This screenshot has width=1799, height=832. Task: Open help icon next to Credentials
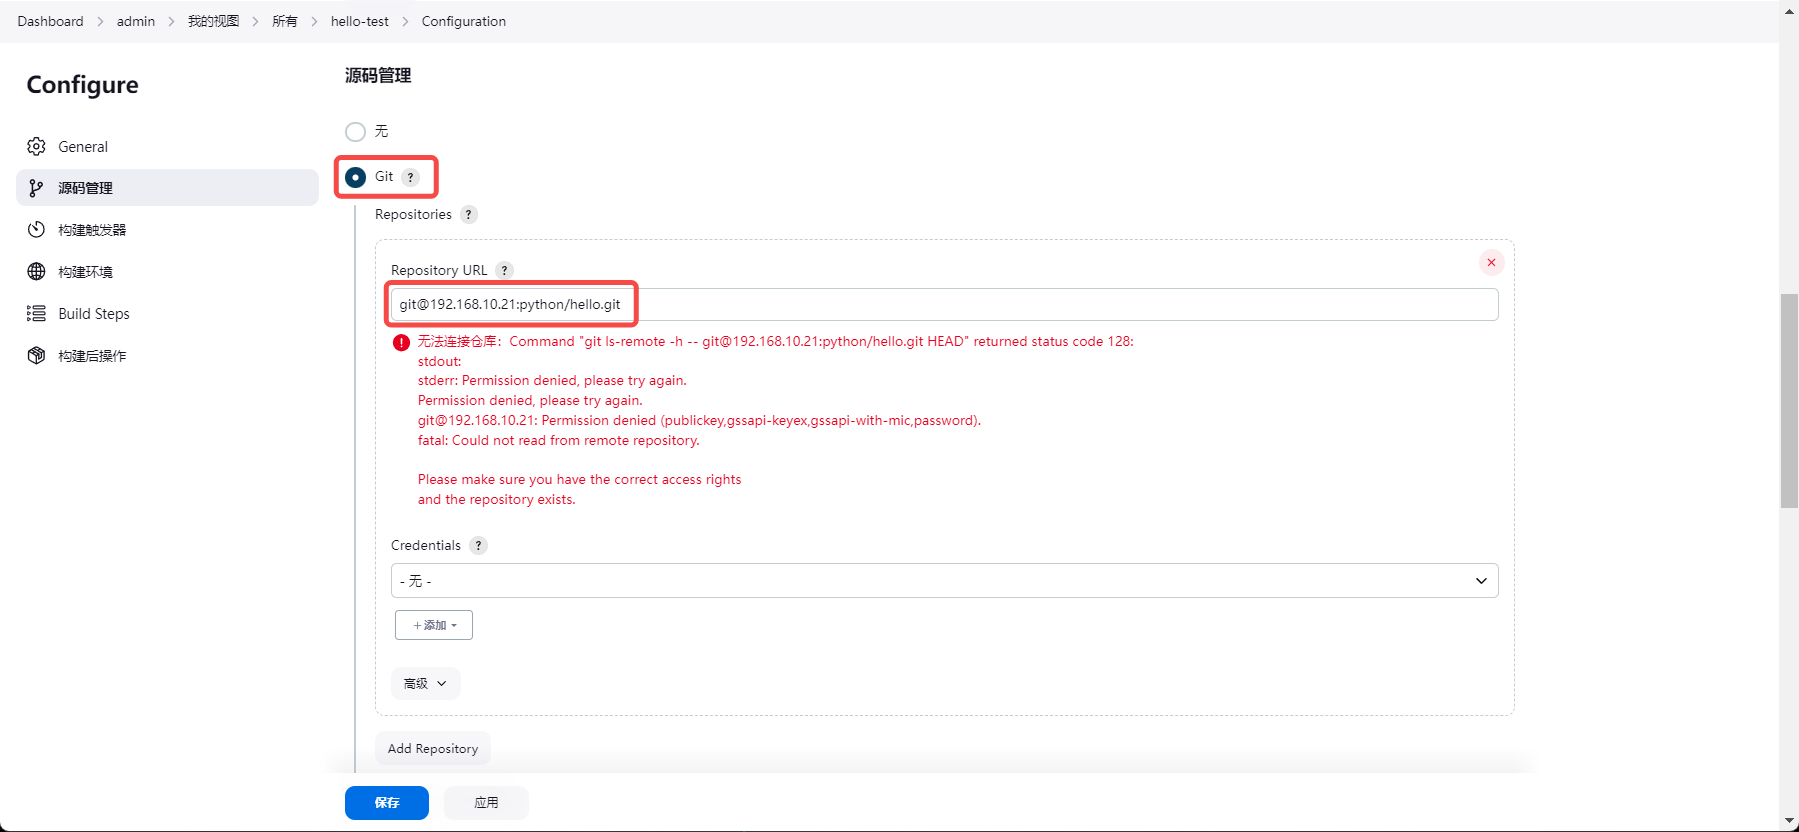click(x=479, y=545)
